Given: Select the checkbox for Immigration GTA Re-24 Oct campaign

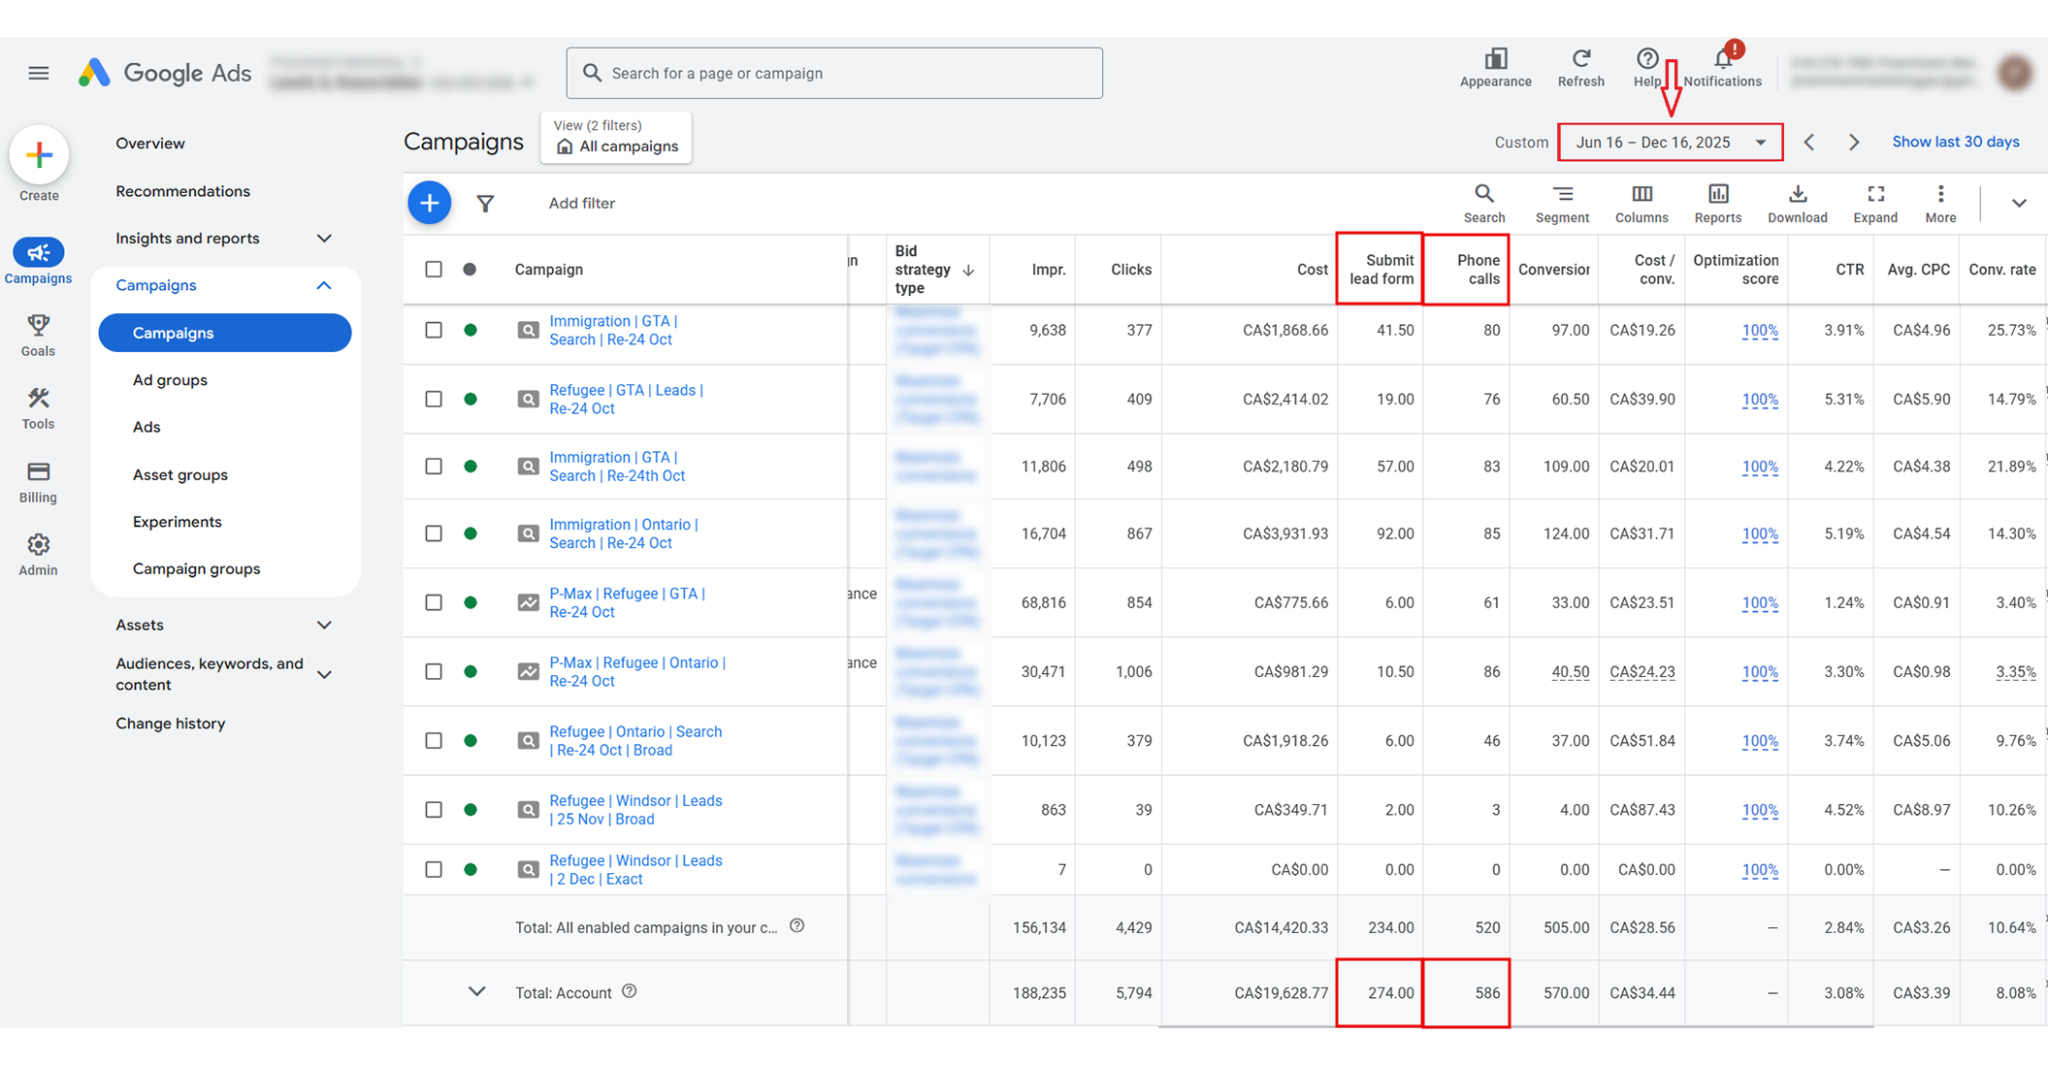Looking at the screenshot, I should point(433,330).
